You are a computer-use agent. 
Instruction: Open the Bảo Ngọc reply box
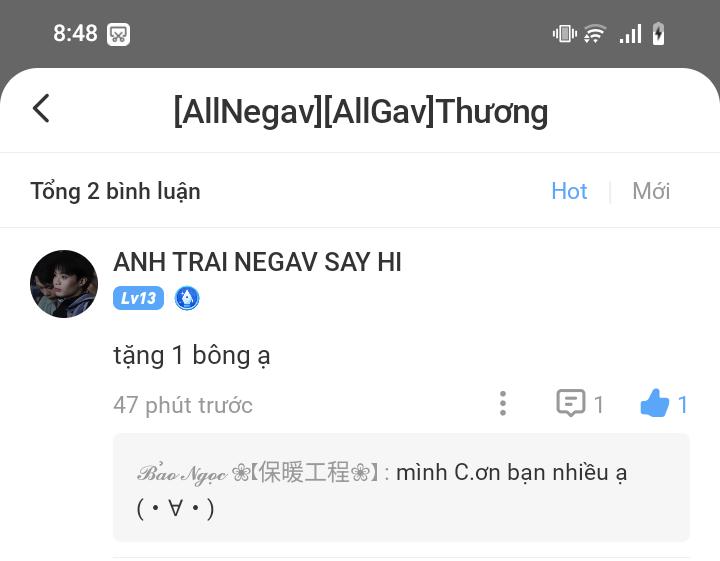pyautogui.click(x=401, y=488)
